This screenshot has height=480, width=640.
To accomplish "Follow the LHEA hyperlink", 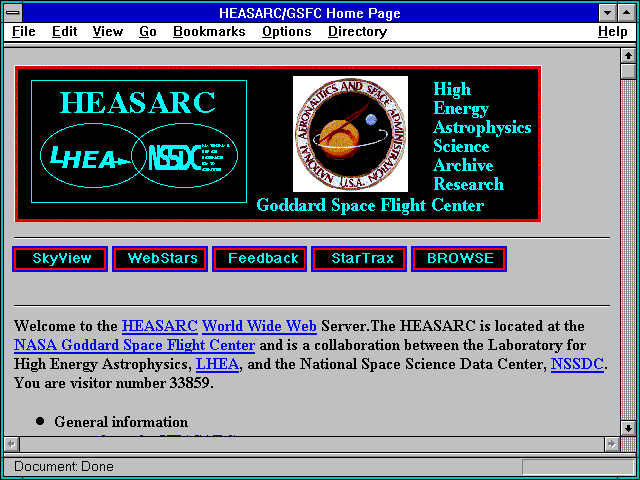I will click(218, 364).
